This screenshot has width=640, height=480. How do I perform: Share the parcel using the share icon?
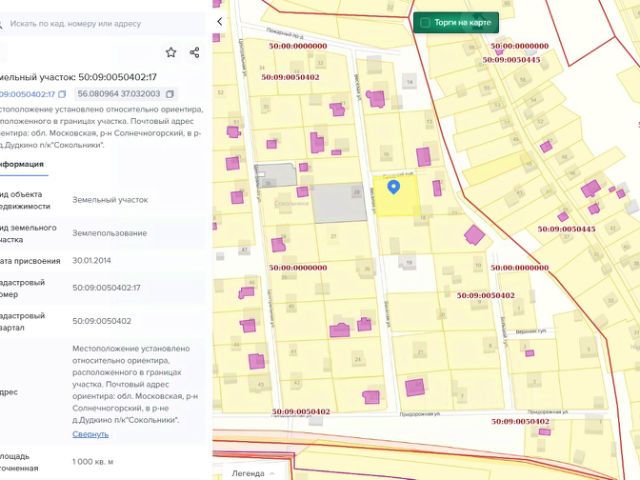coord(195,52)
